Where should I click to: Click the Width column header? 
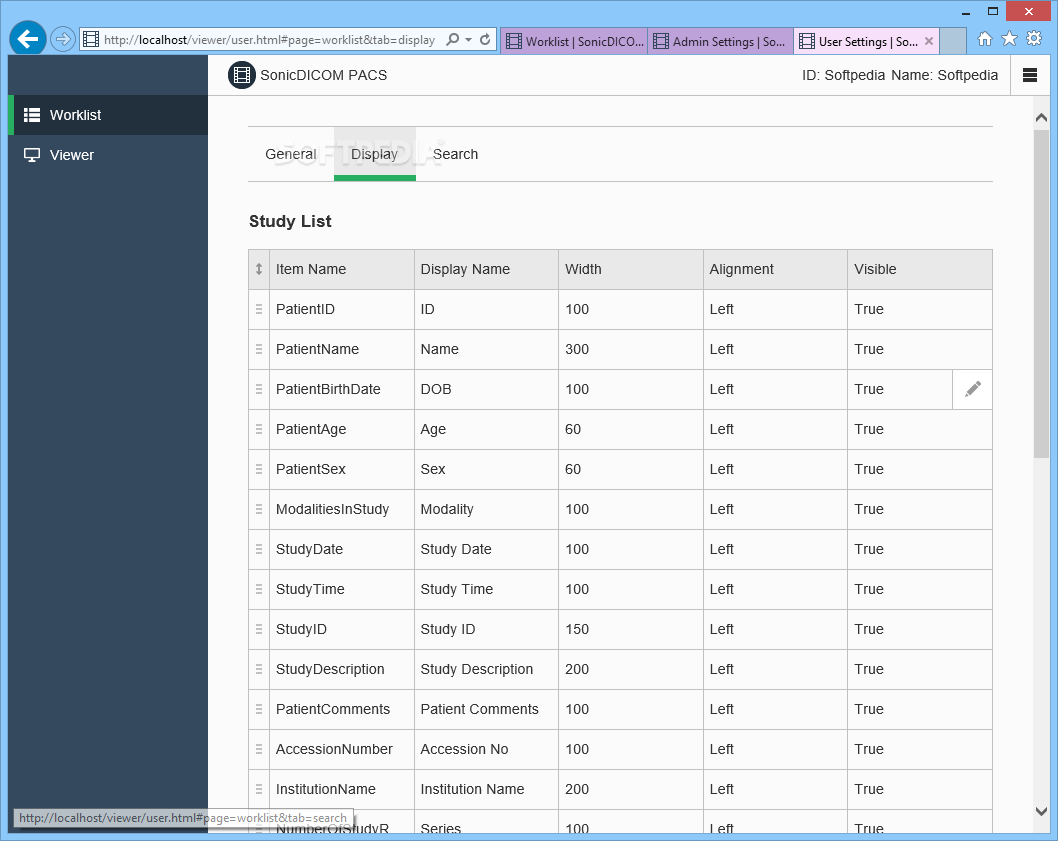coord(631,269)
